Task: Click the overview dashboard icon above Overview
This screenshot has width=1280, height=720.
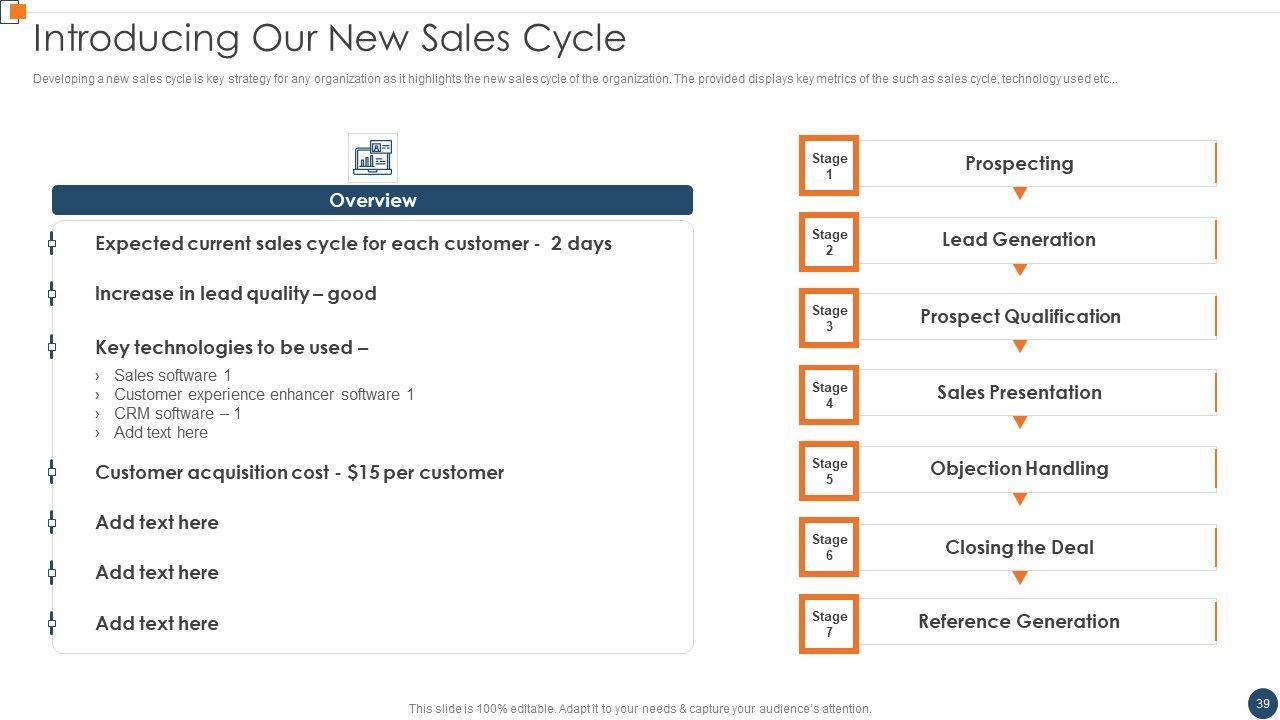Action: pyautogui.click(x=373, y=158)
